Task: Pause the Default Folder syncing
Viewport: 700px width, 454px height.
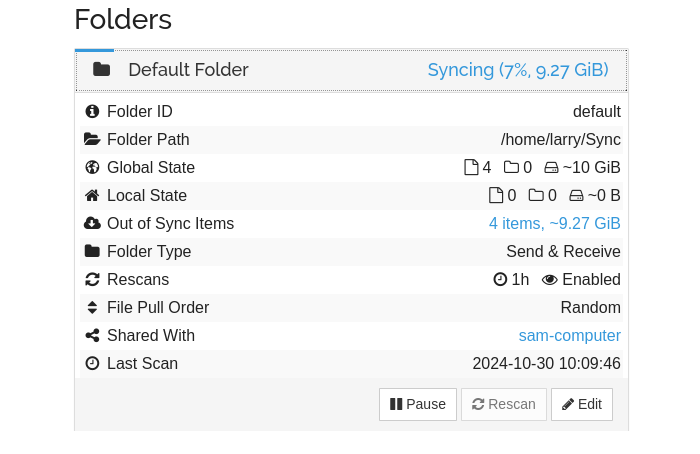Action: [x=417, y=404]
